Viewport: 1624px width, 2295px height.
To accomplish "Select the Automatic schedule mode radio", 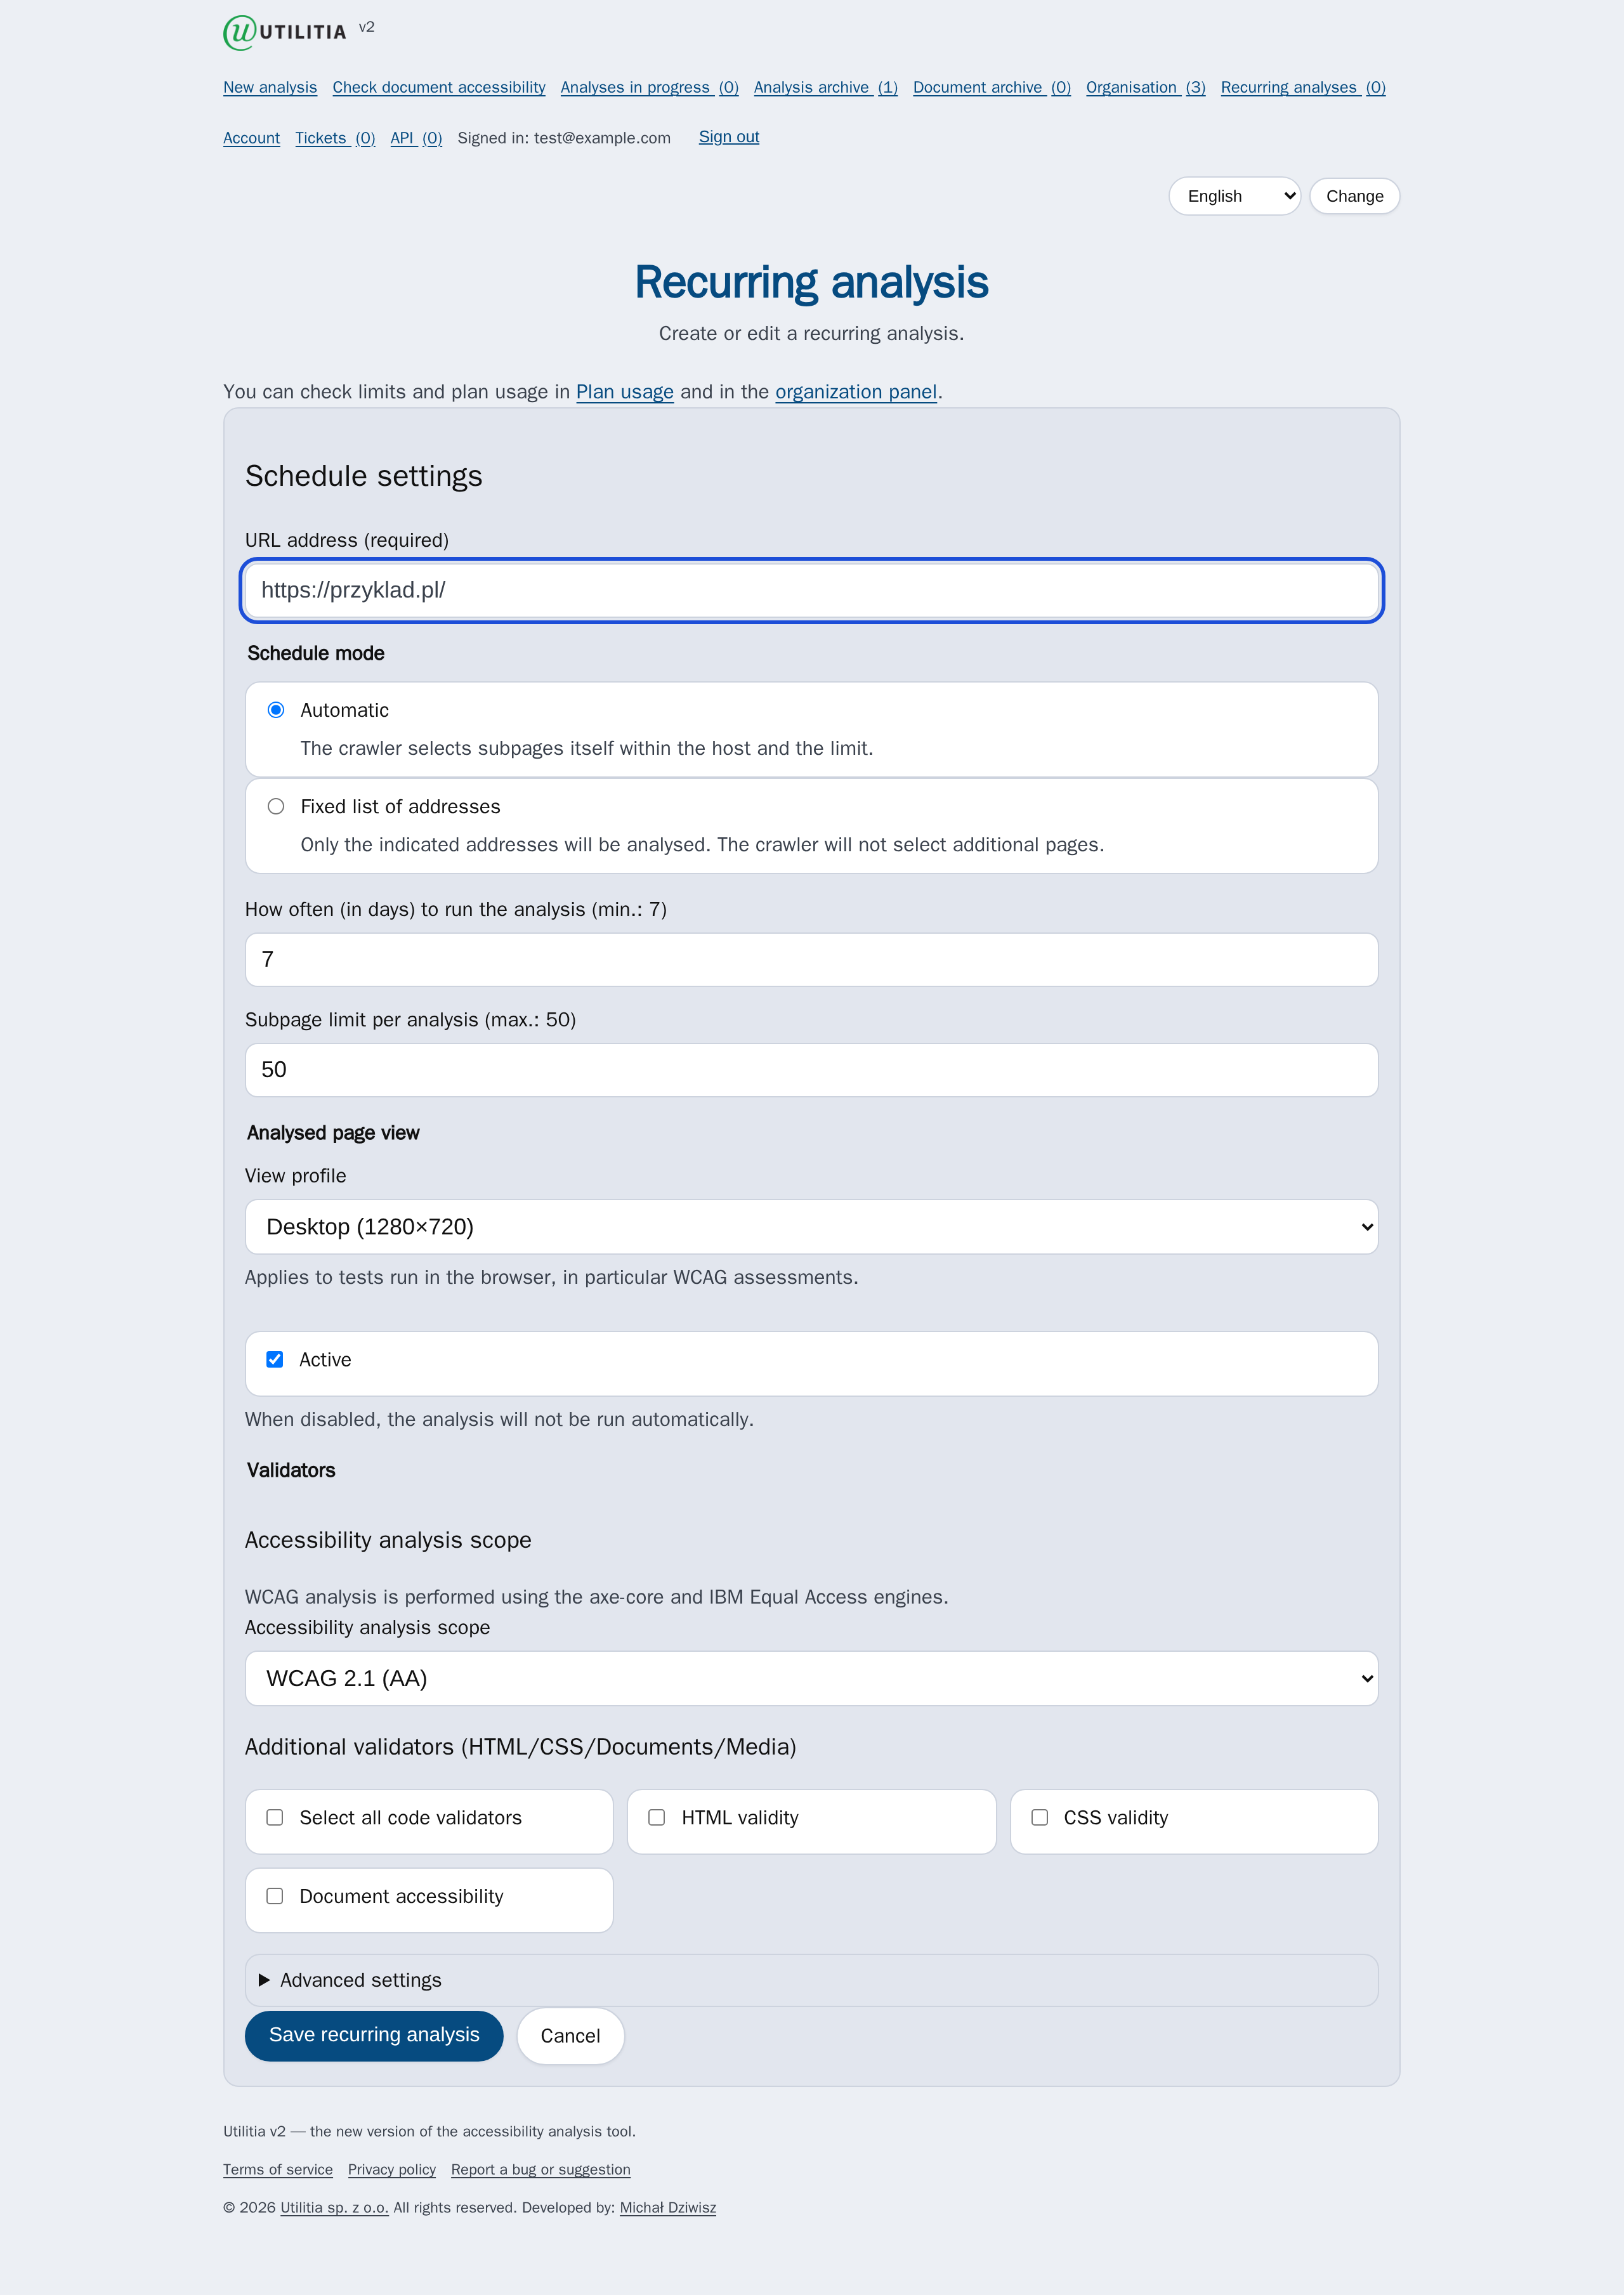I will pyautogui.click(x=276, y=710).
